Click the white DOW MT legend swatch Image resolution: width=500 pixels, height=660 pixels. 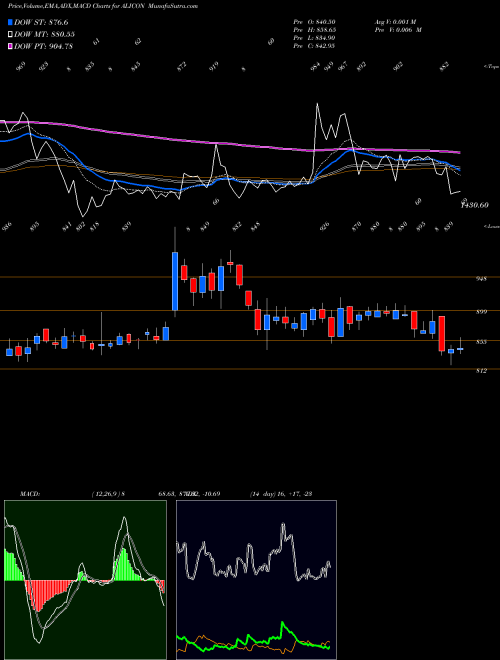10,34
